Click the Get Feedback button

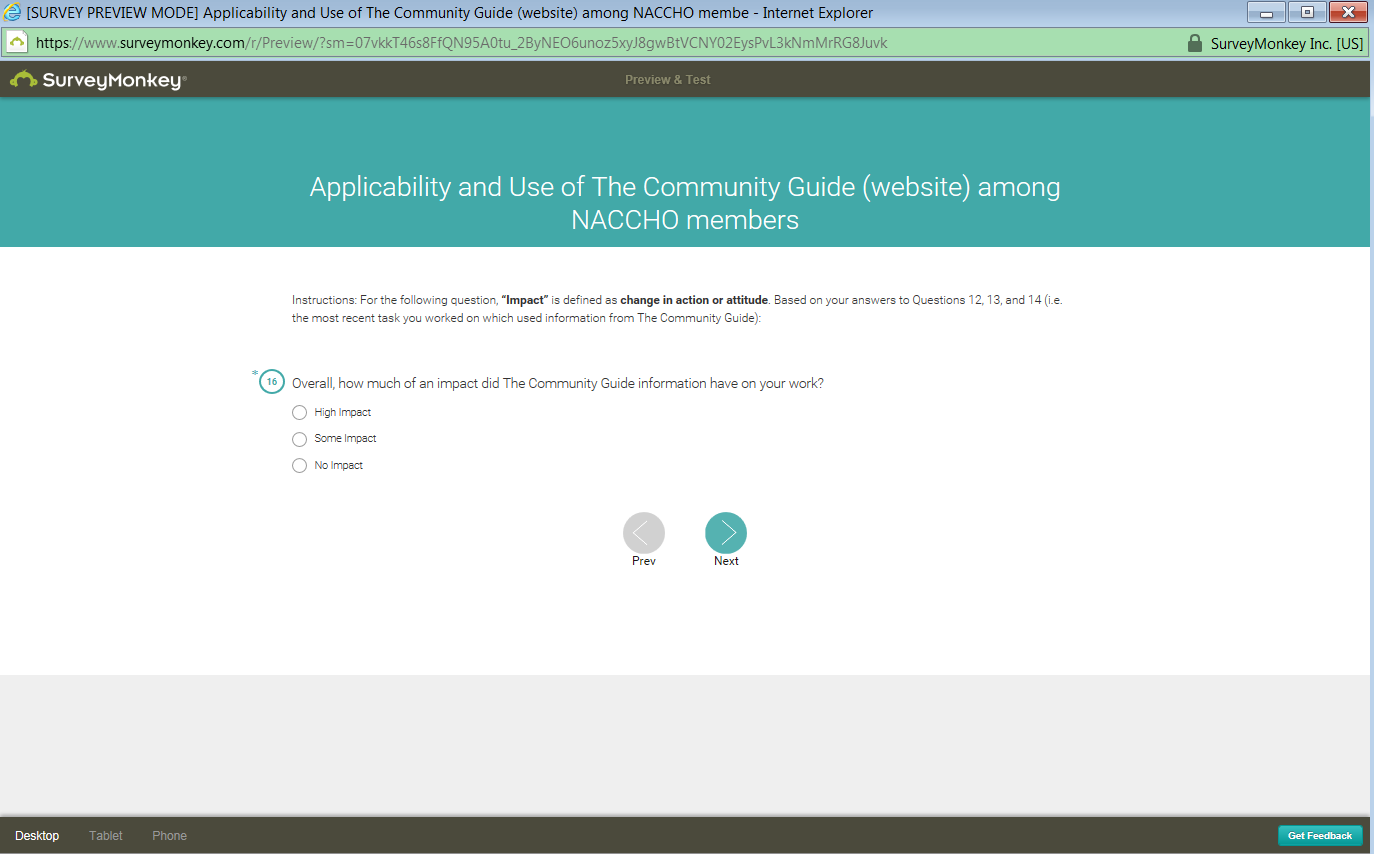tap(1320, 836)
